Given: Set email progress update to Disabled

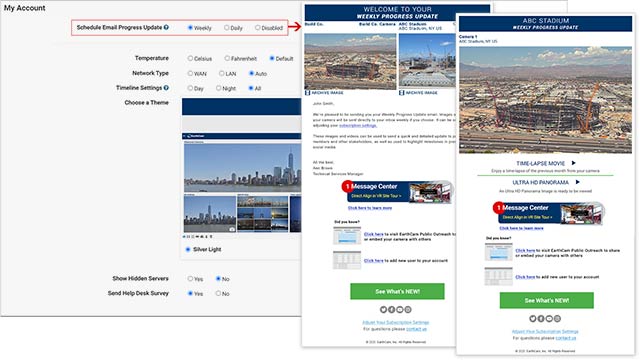Looking at the screenshot, I should point(258,28).
